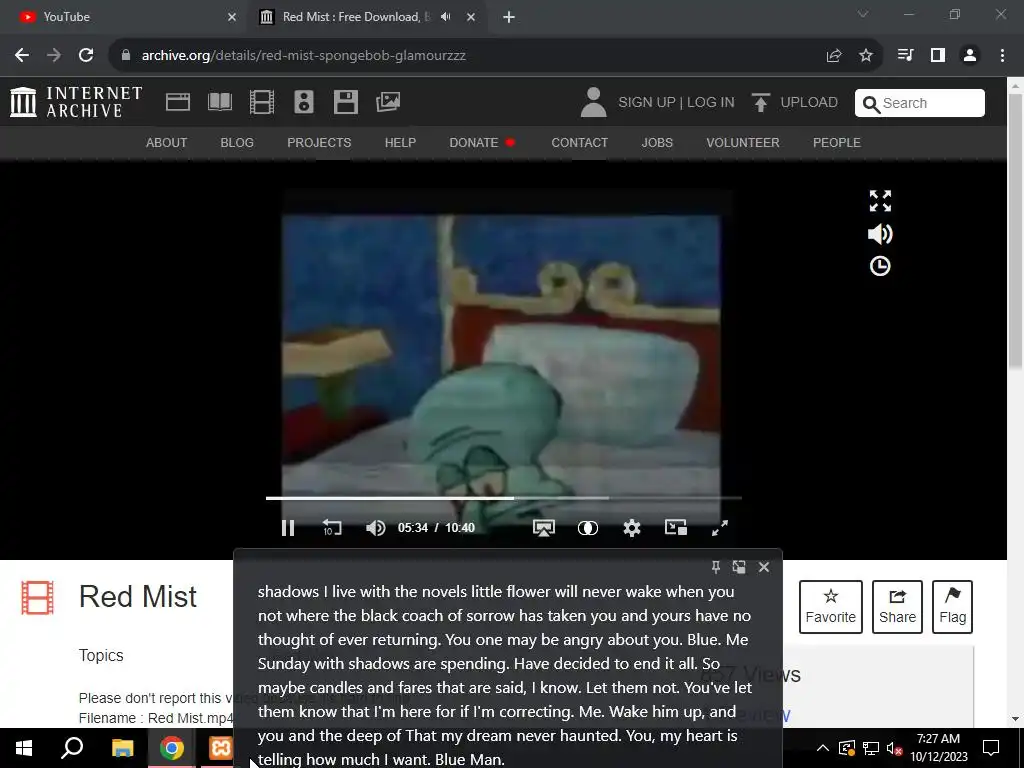Toggle picture-in-picture mode

click(676, 527)
